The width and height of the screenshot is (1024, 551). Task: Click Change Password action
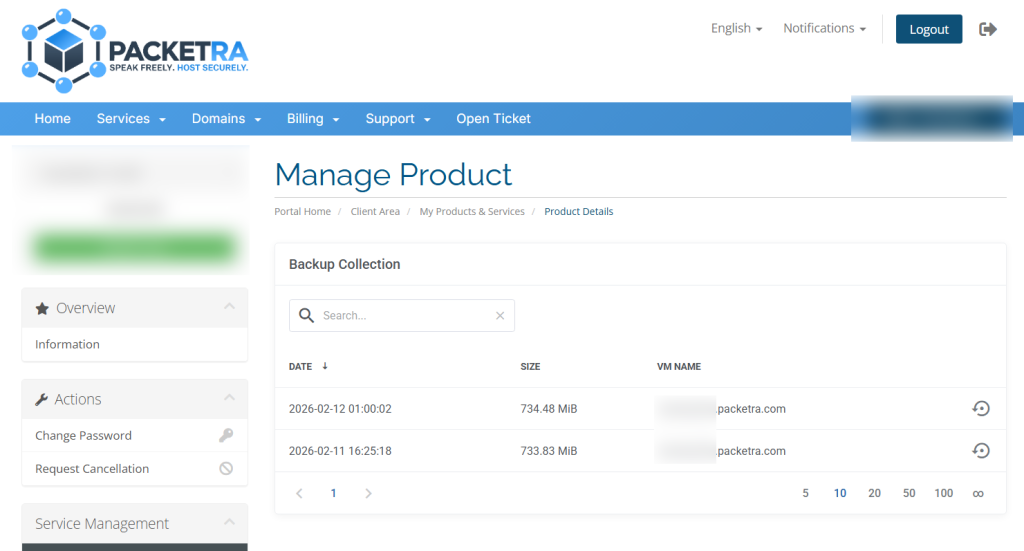pyautogui.click(x=83, y=435)
